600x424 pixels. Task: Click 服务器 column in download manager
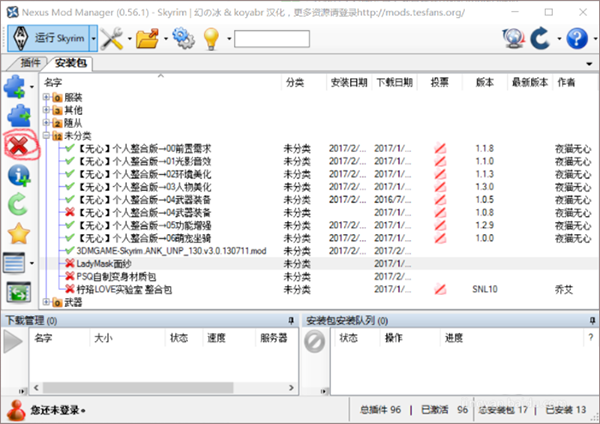click(x=273, y=338)
